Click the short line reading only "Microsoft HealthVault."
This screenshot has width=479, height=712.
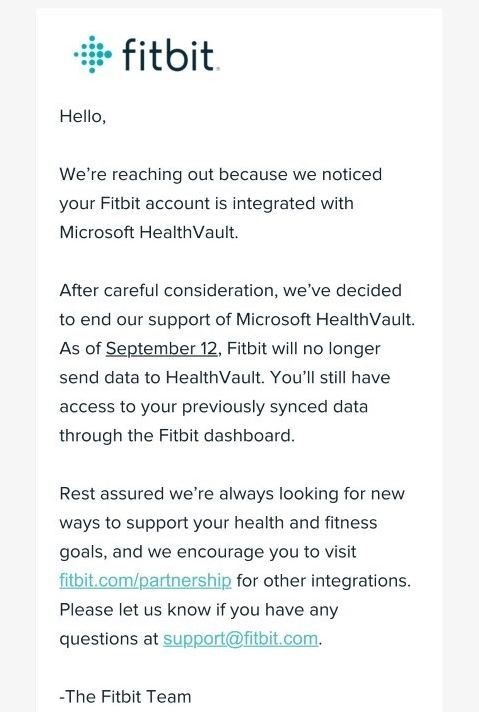(x=149, y=232)
